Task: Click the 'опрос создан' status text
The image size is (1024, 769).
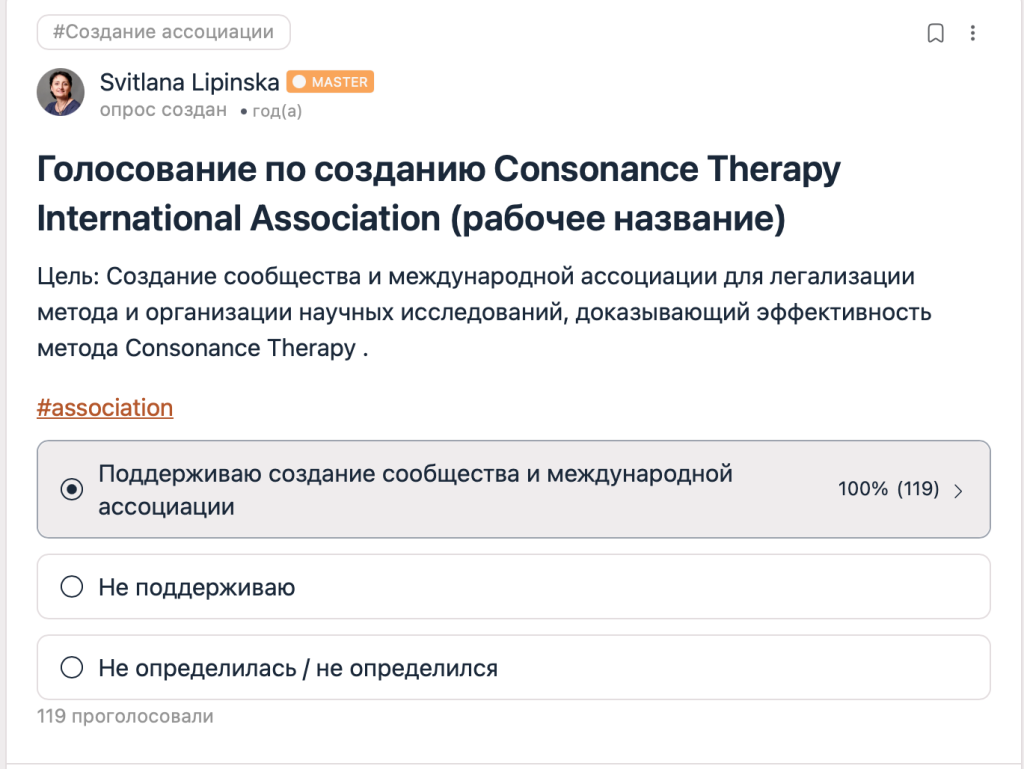Action: coord(163,110)
